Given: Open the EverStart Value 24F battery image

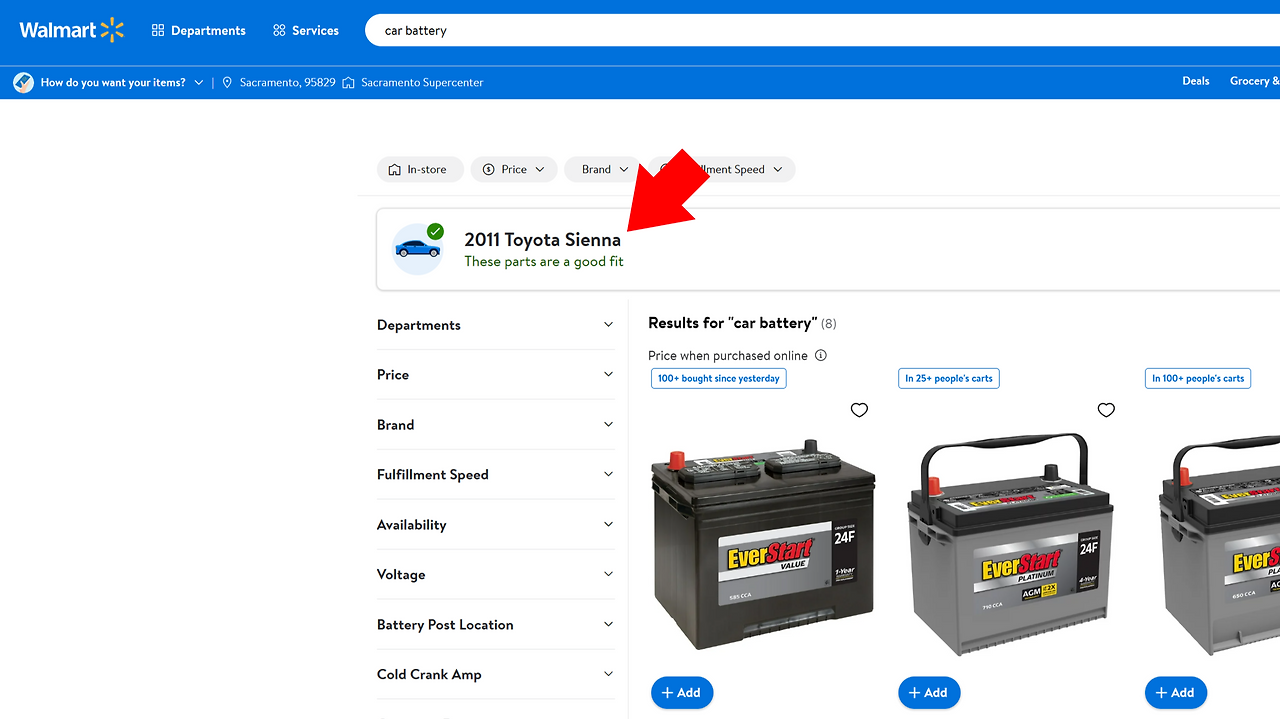Looking at the screenshot, I should click(763, 545).
